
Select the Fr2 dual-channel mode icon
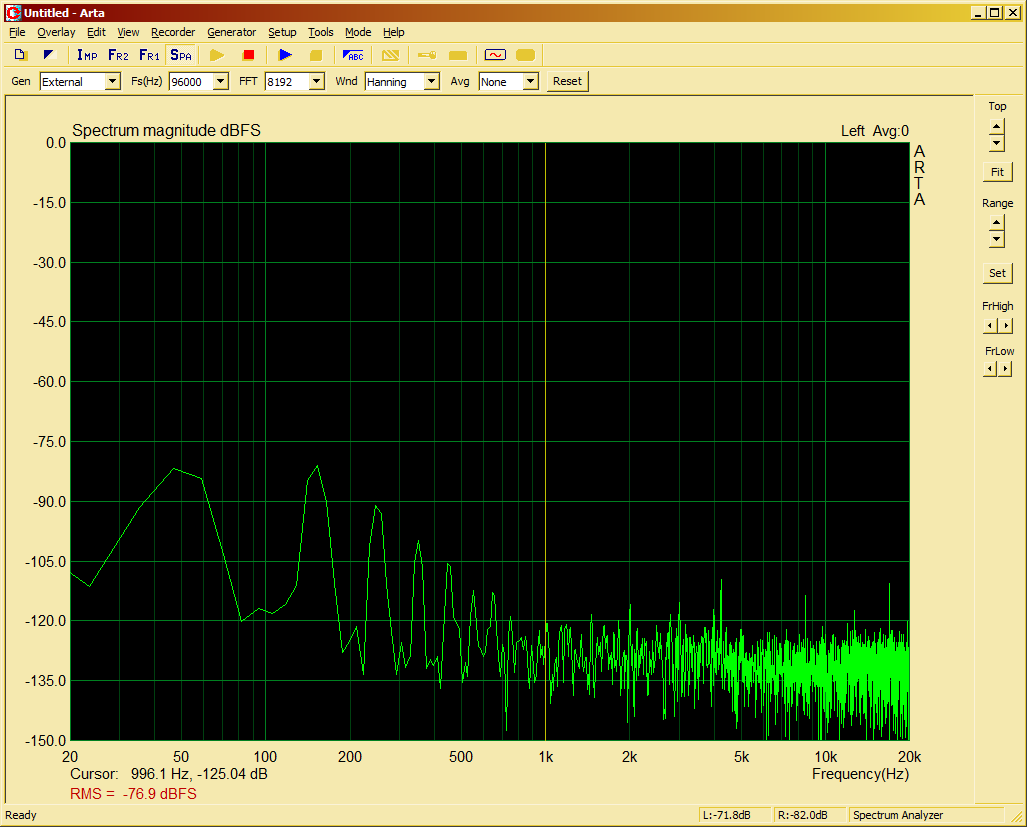(119, 55)
